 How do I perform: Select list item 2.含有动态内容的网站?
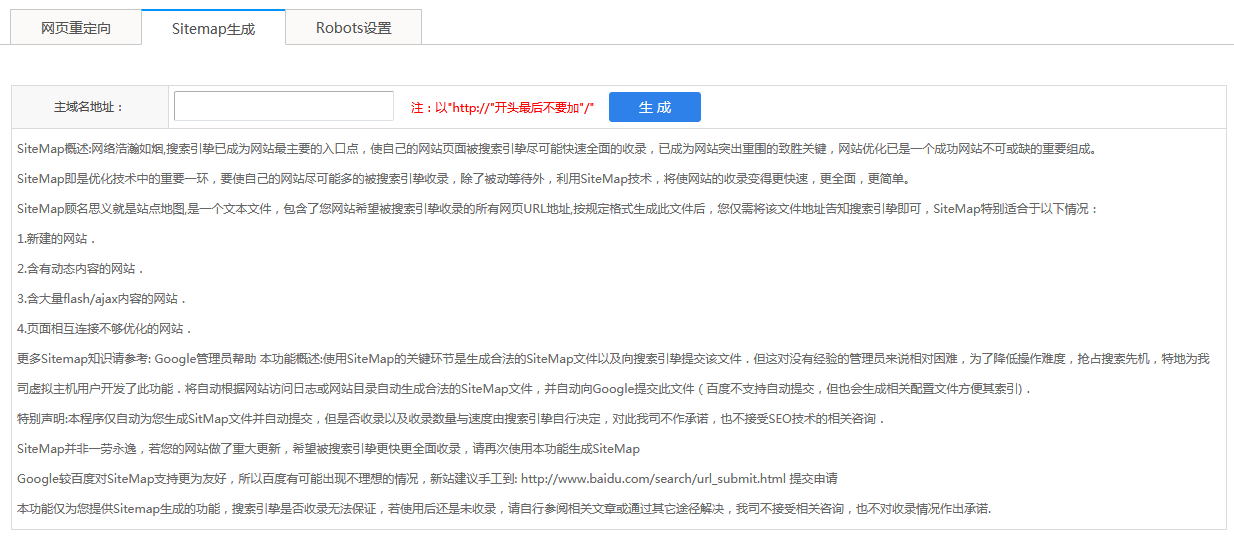81,269
